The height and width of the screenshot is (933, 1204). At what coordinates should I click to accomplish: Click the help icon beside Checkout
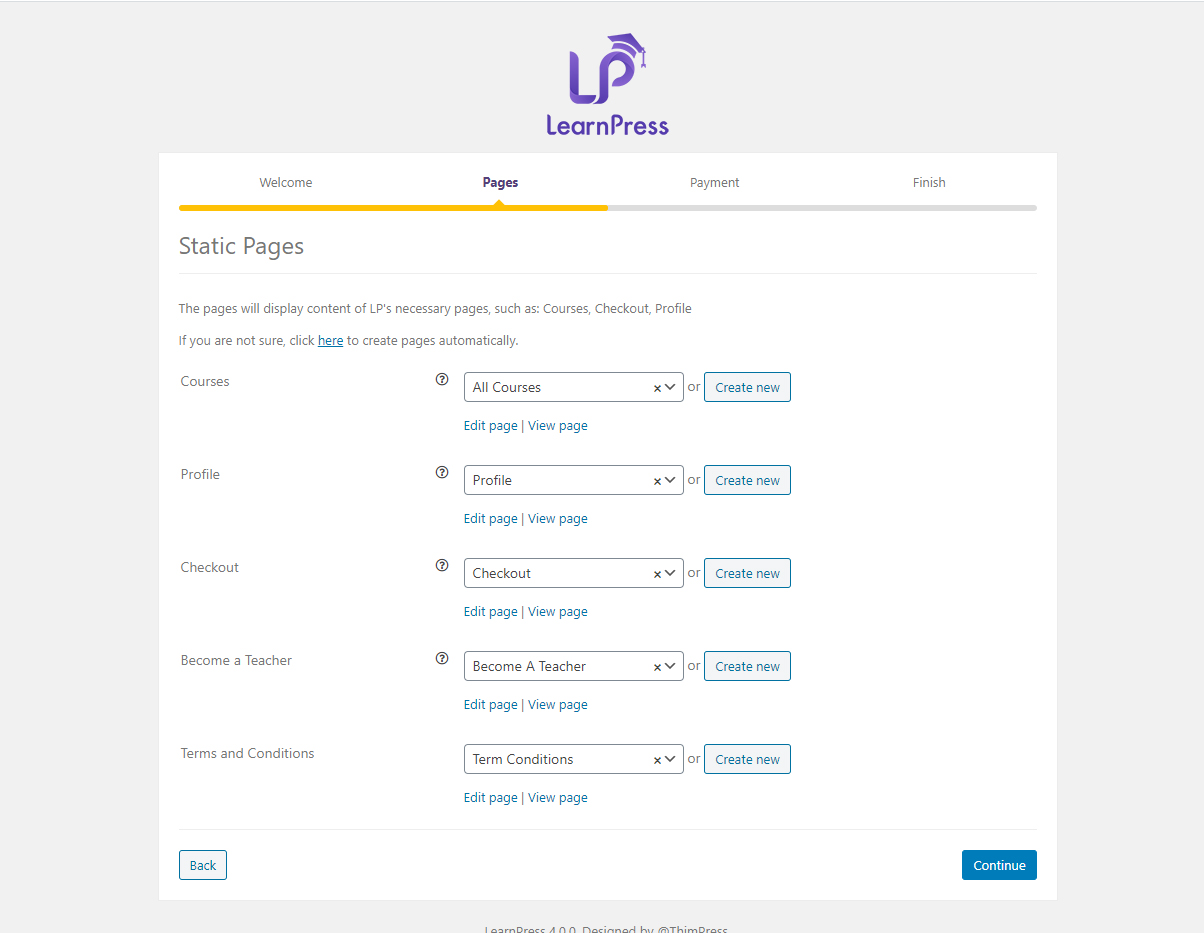(442, 566)
